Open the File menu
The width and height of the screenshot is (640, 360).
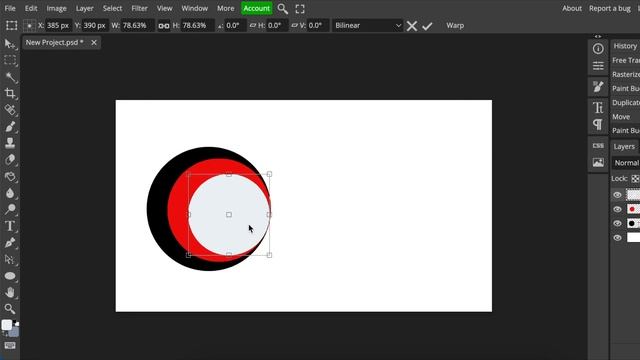tap(10, 8)
